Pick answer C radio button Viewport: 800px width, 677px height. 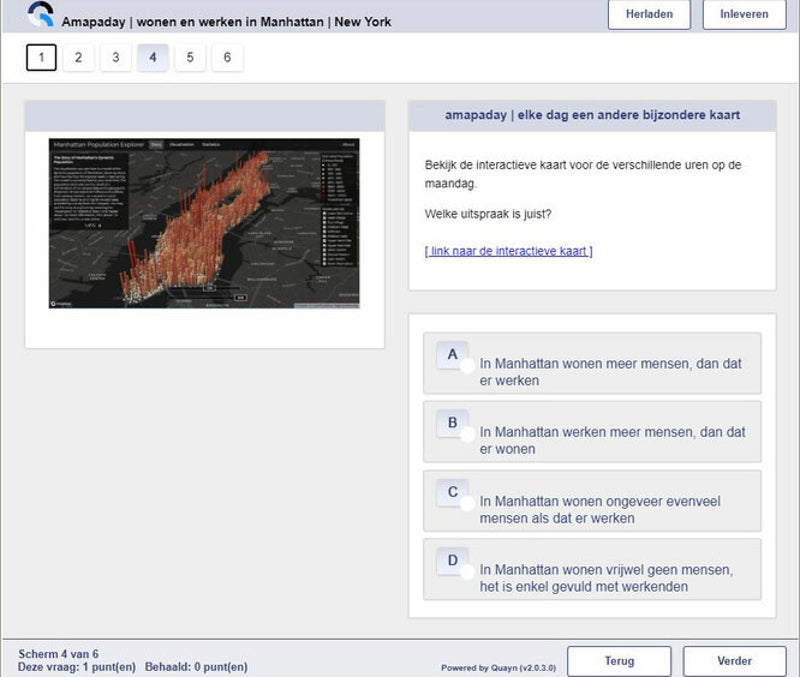pos(466,503)
